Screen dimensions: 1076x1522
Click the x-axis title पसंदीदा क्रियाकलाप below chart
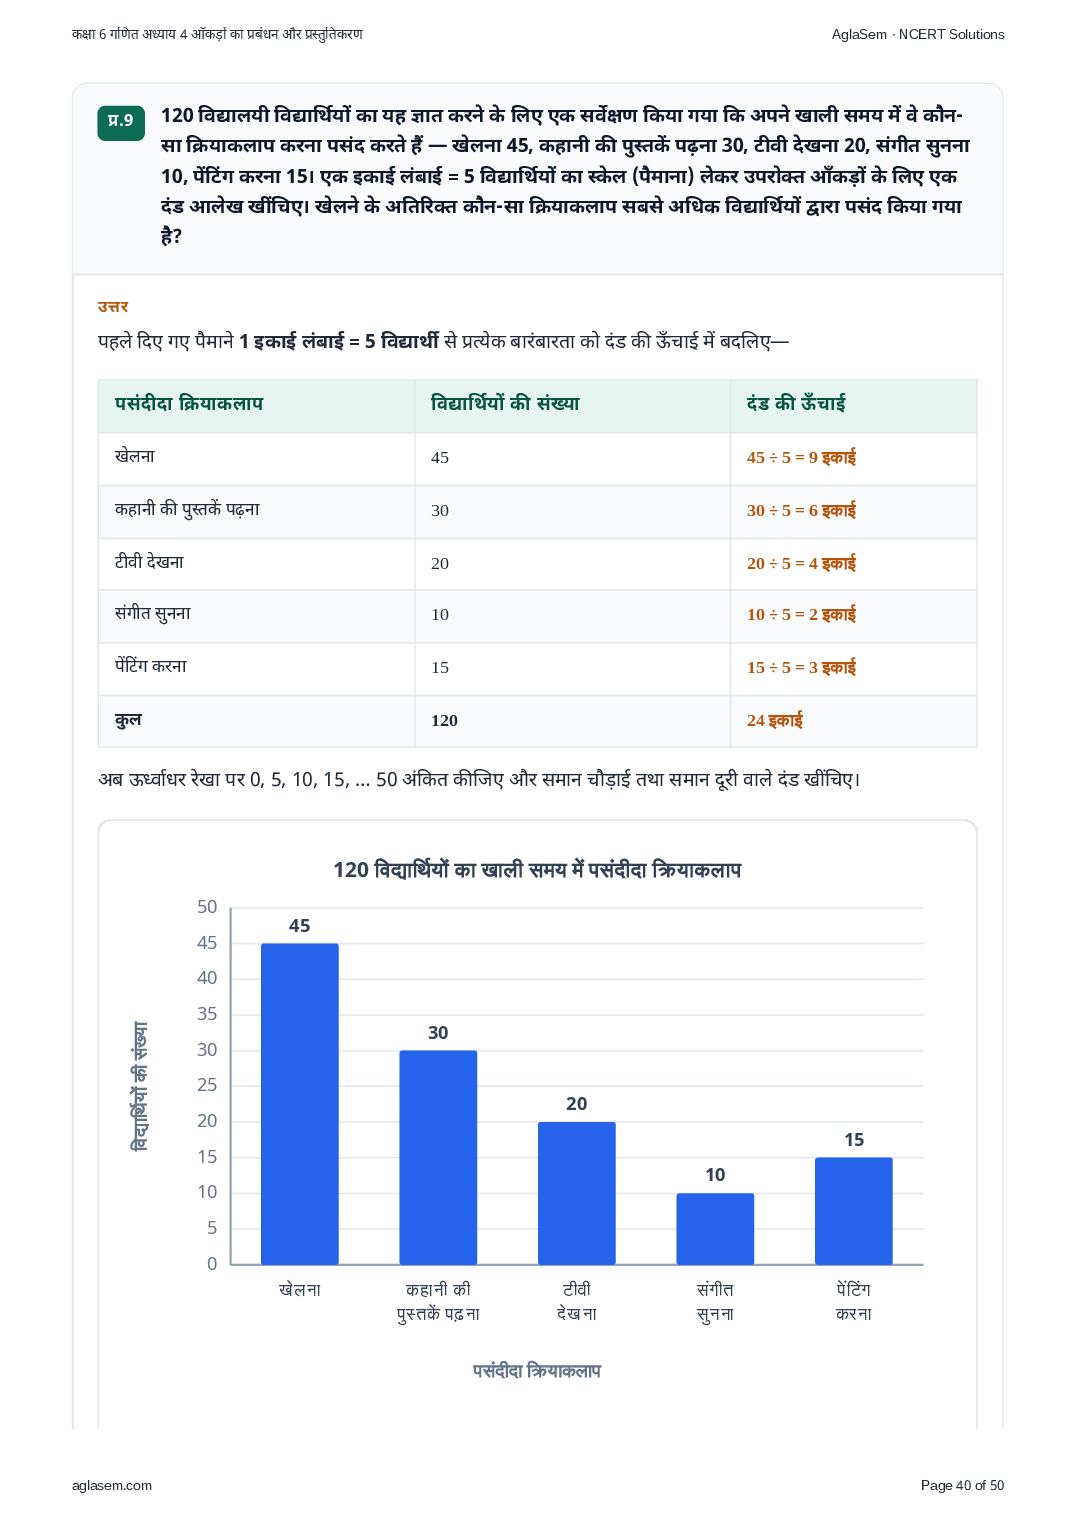(x=537, y=1371)
